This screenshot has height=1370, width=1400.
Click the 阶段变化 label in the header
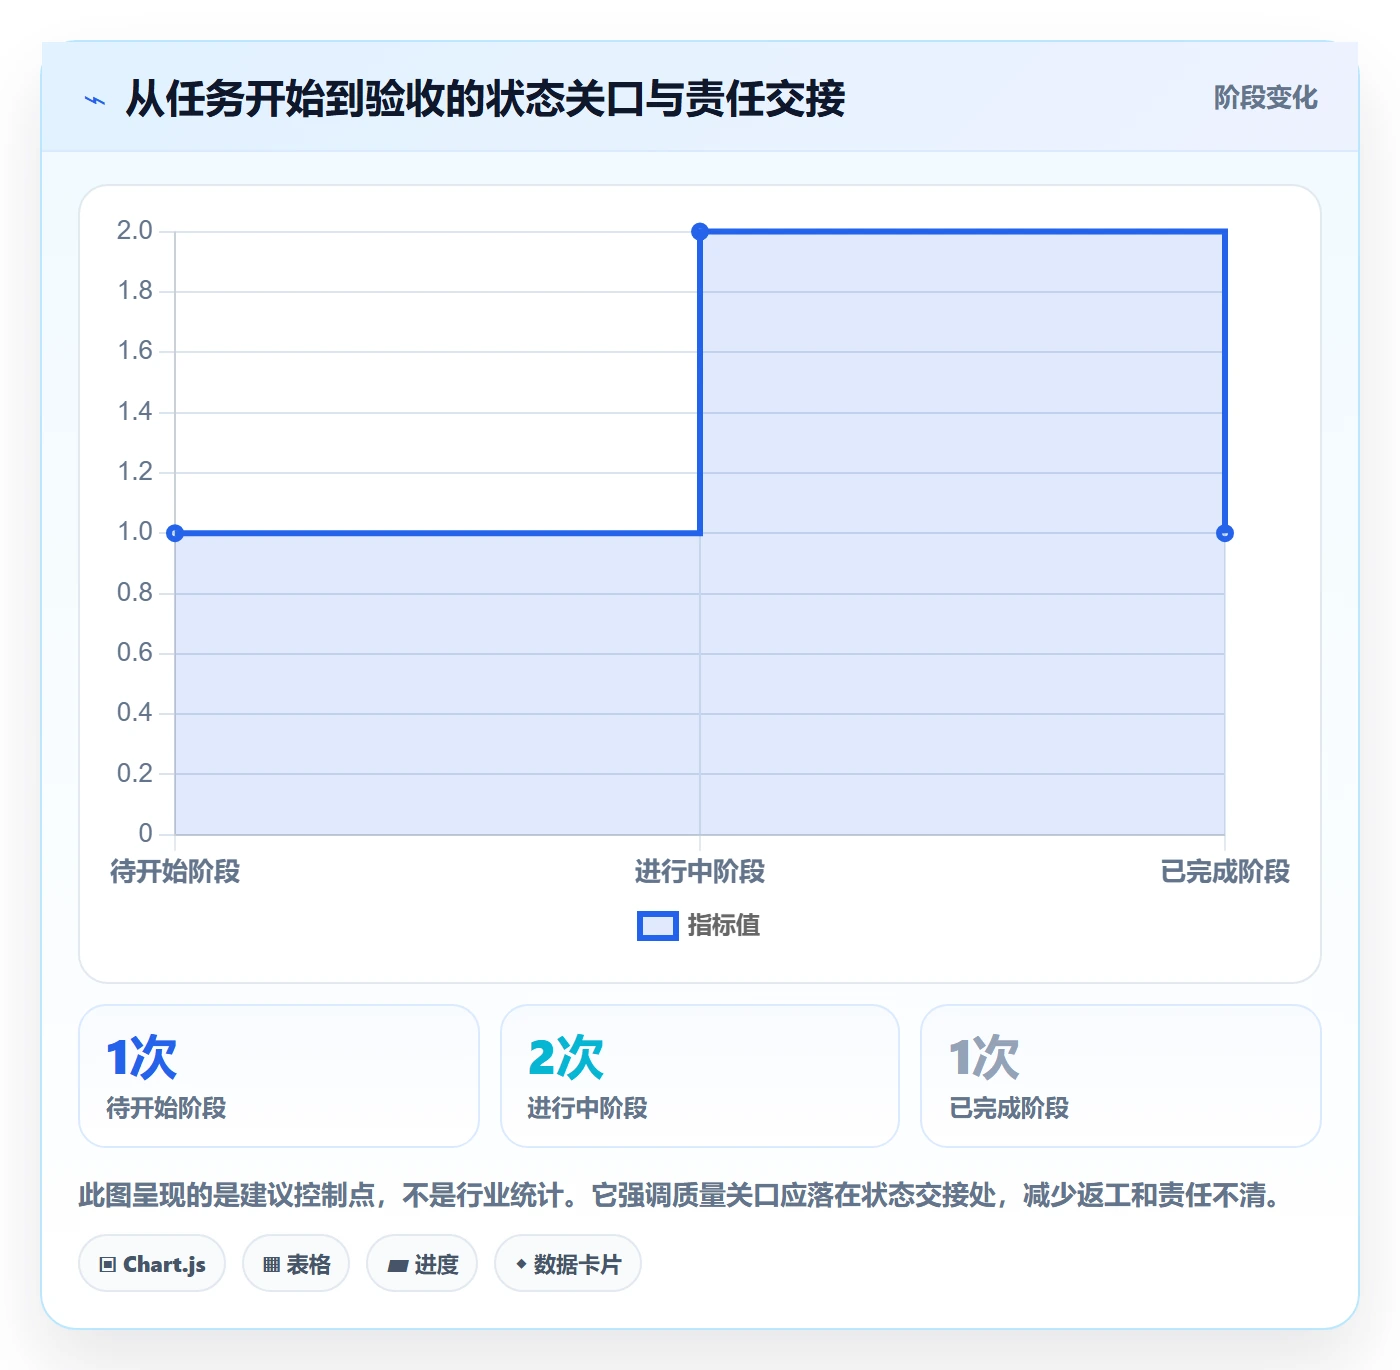coord(1266,98)
